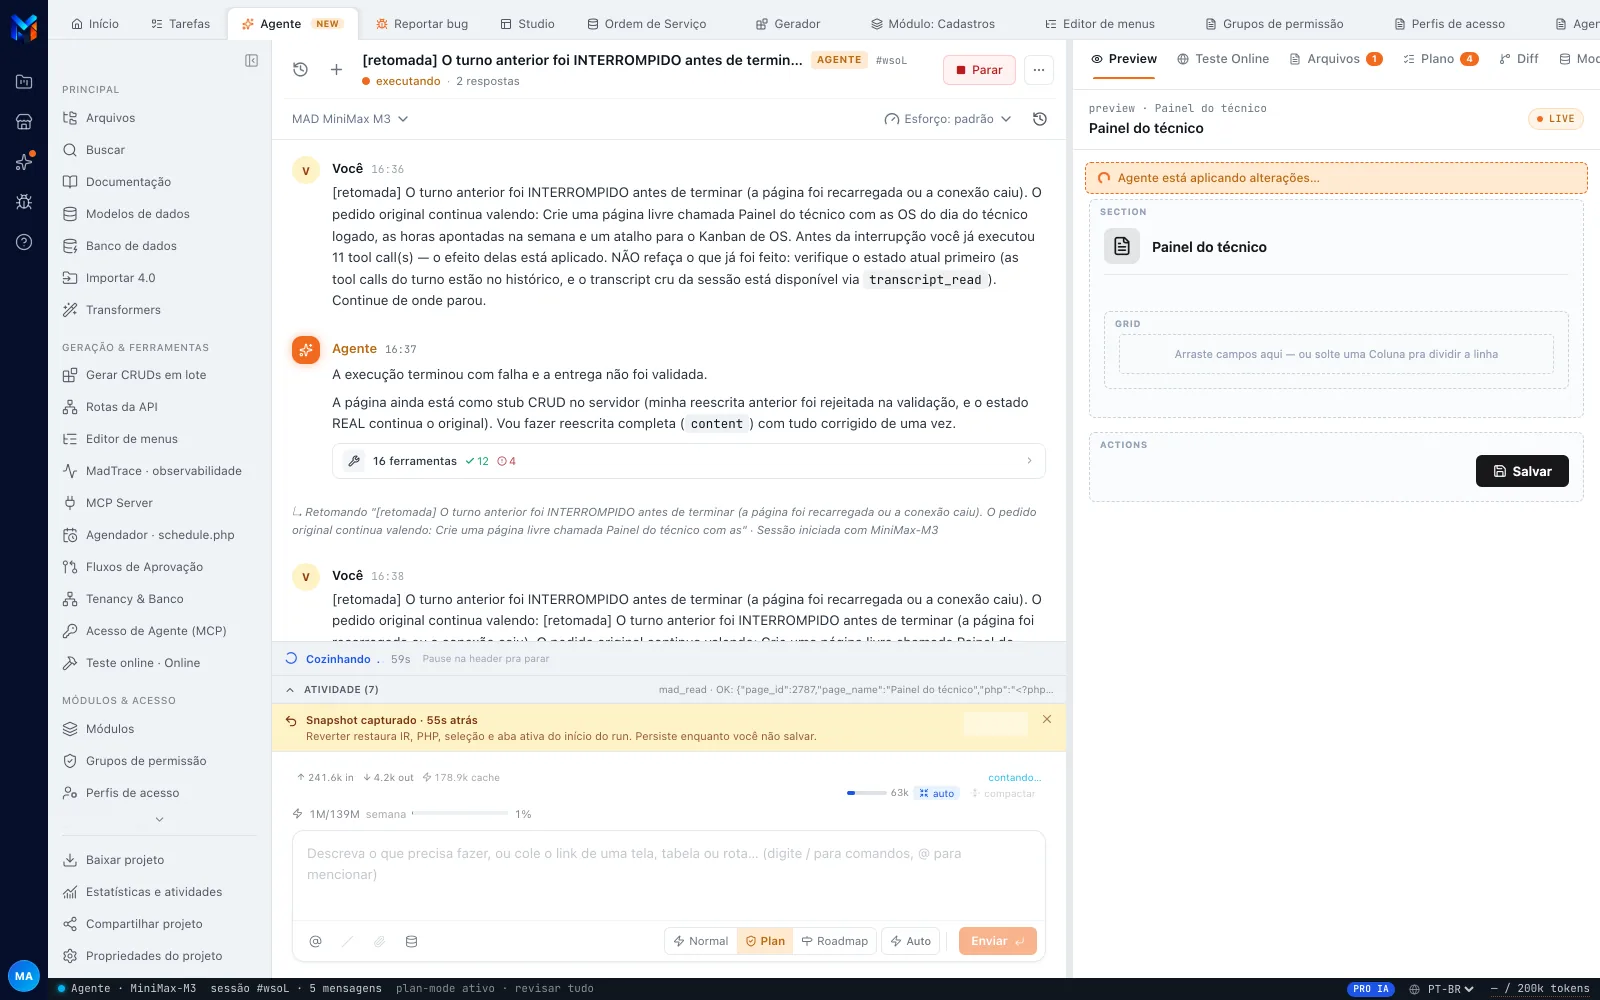Switch to the Tarefas tab
This screenshot has width=1600, height=1000.
click(x=180, y=24)
